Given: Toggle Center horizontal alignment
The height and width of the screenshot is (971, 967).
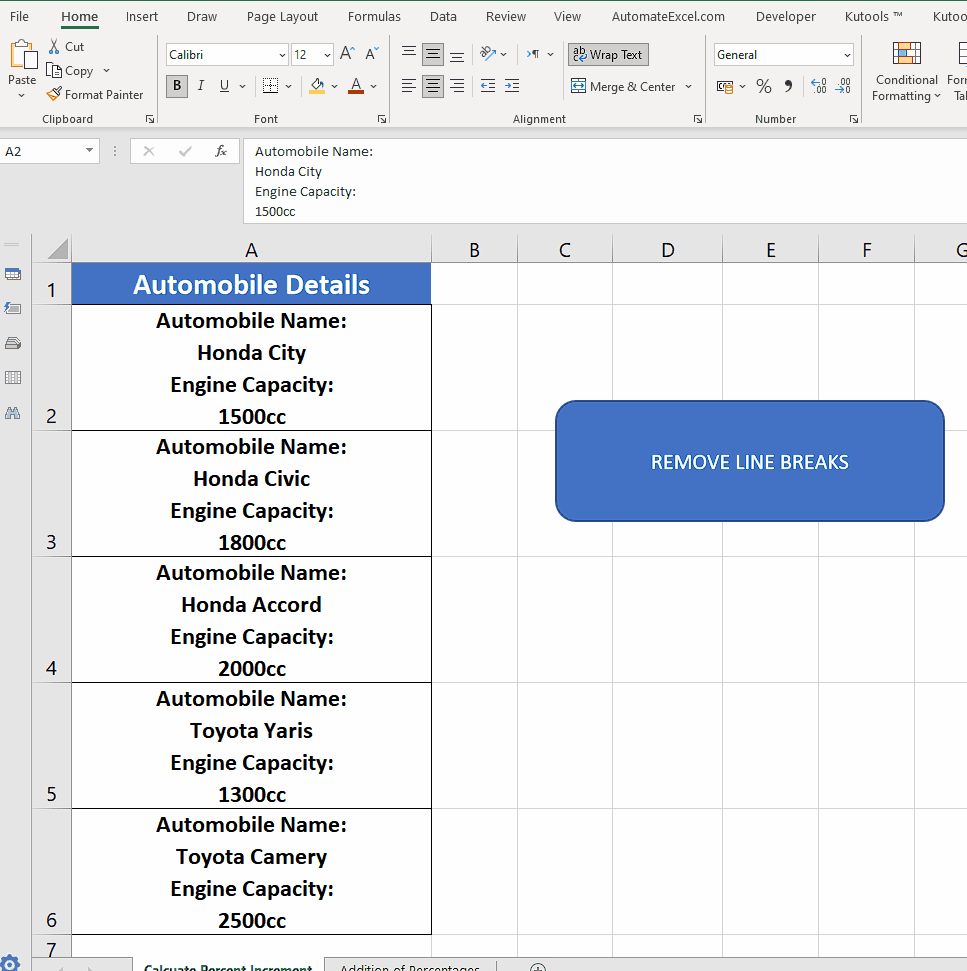Looking at the screenshot, I should (x=433, y=85).
